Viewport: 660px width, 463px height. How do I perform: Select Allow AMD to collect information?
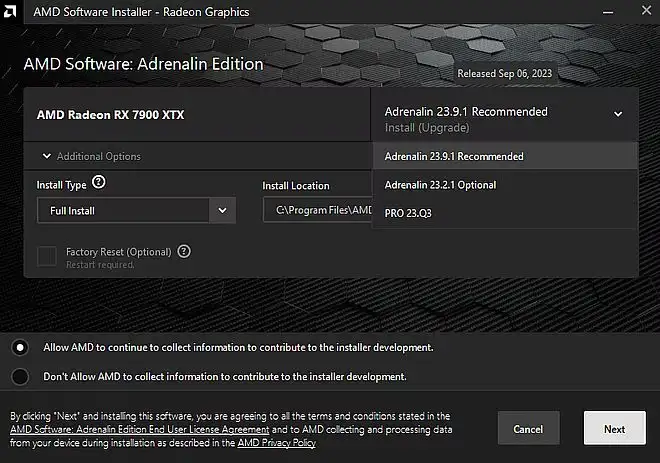(20, 347)
